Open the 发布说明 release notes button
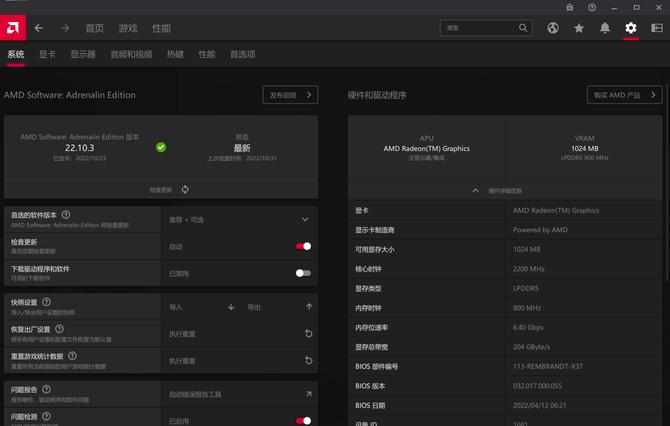 click(290, 95)
